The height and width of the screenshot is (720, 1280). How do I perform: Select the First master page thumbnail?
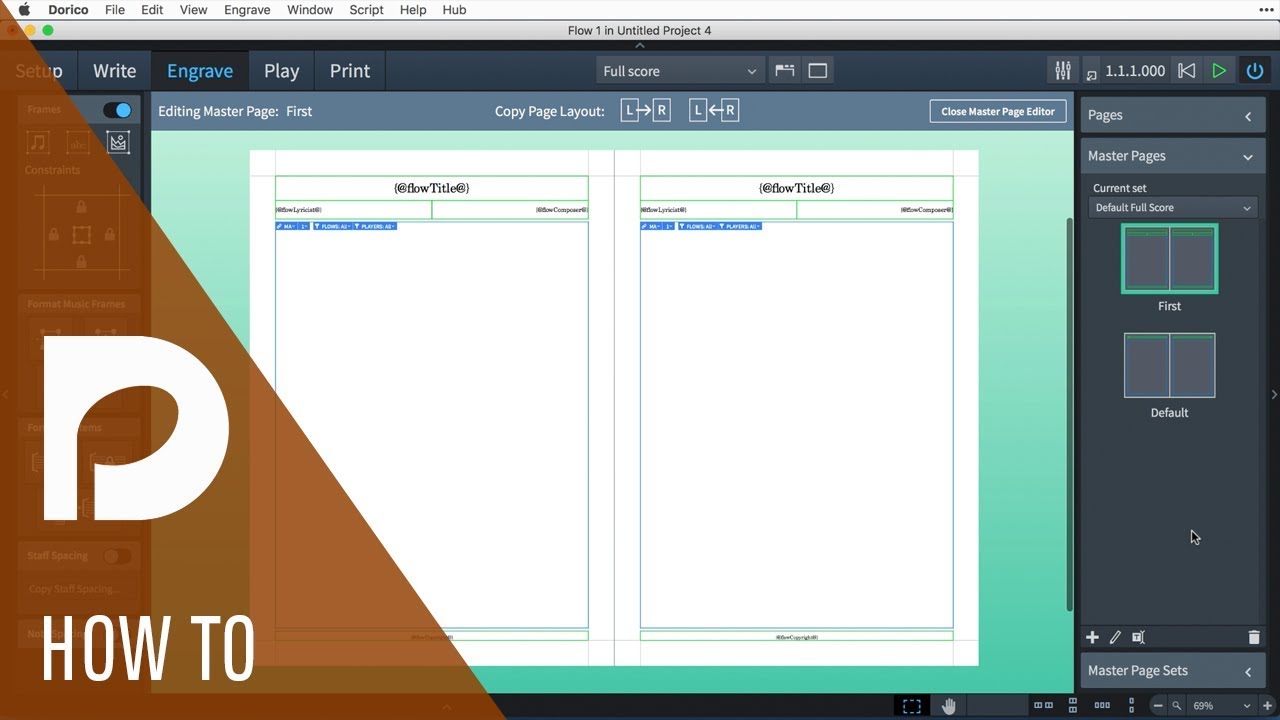[1169, 259]
